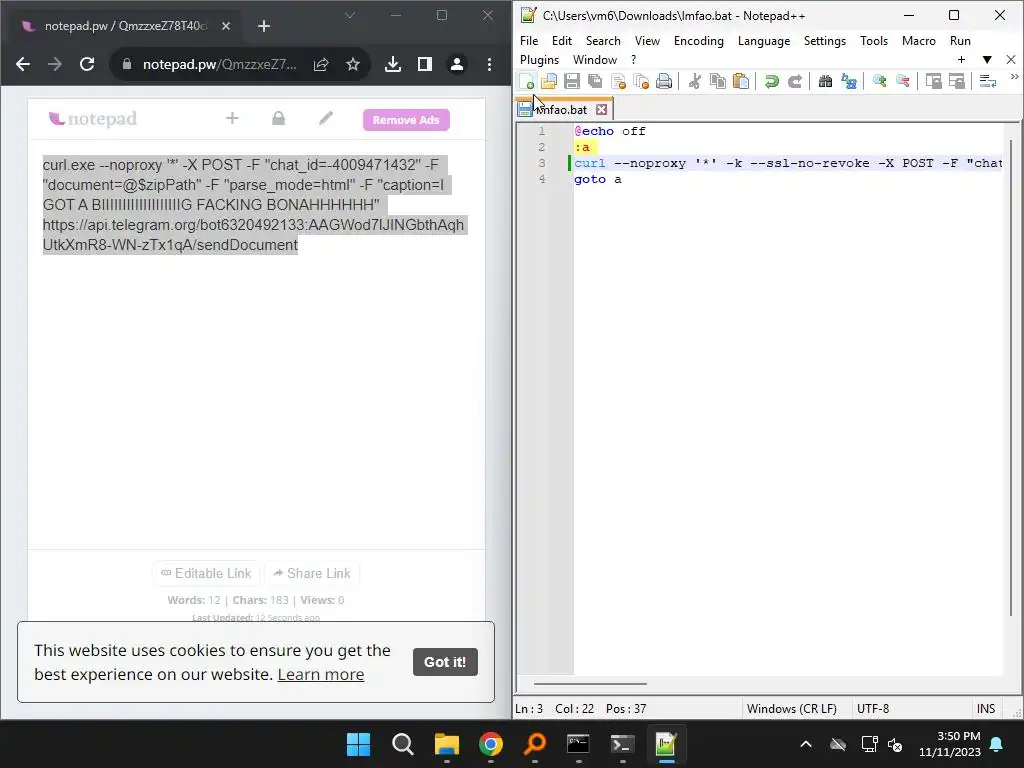Click the Remove Ads button
Viewport: 1024px width, 768px height.
pos(406,120)
